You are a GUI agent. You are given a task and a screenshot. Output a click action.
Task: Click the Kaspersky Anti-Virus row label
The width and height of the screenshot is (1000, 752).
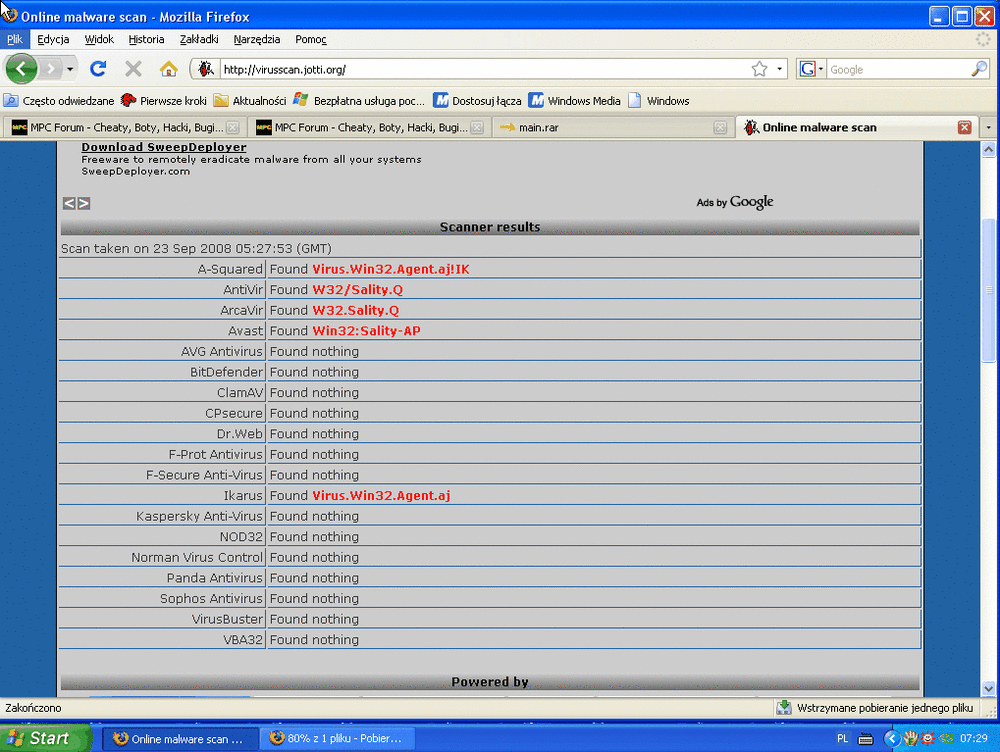pyautogui.click(x=199, y=516)
